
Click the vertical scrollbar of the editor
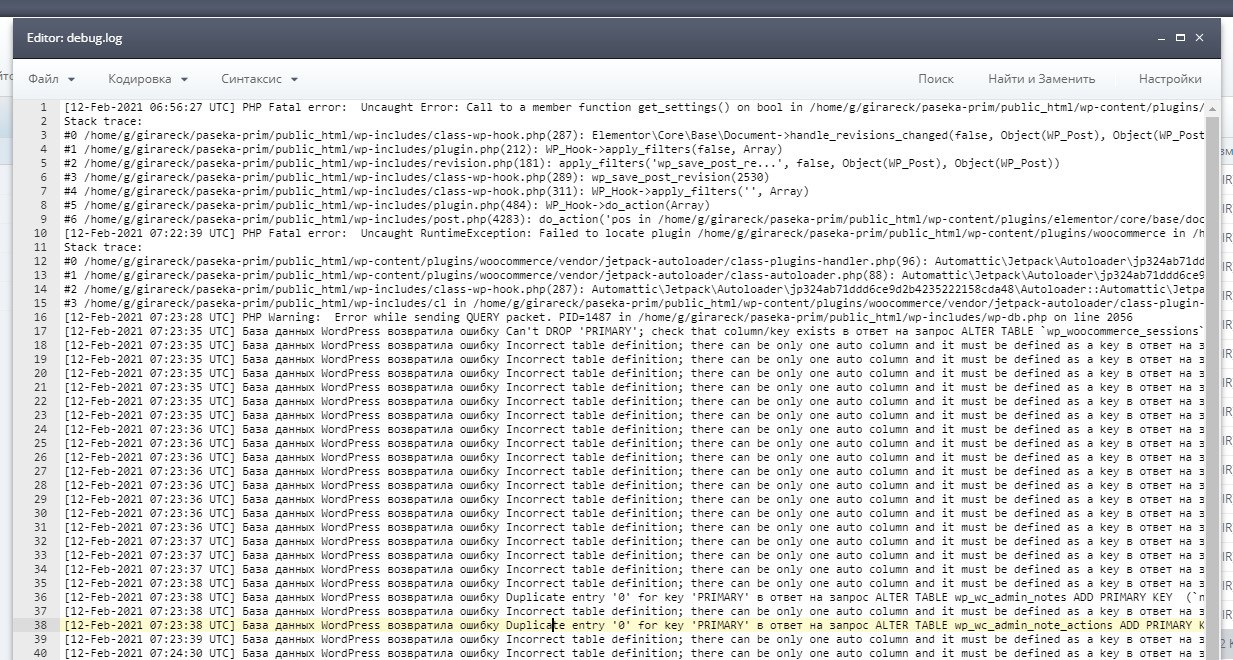1213,380
